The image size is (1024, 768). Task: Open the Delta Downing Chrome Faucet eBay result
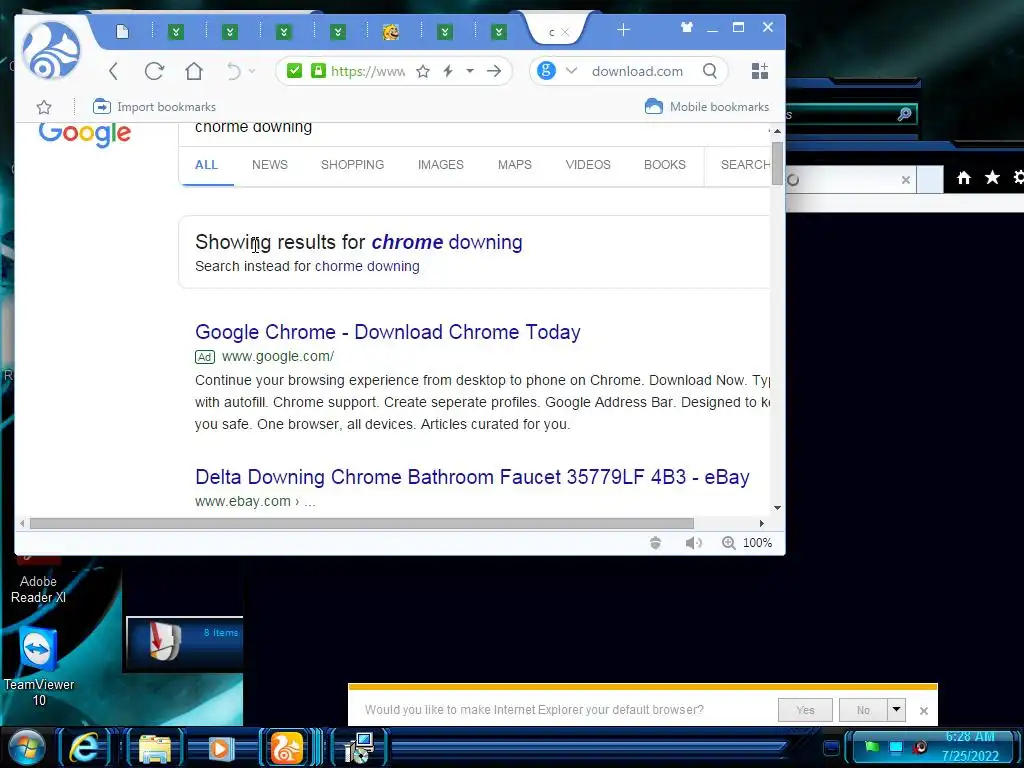point(472,477)
